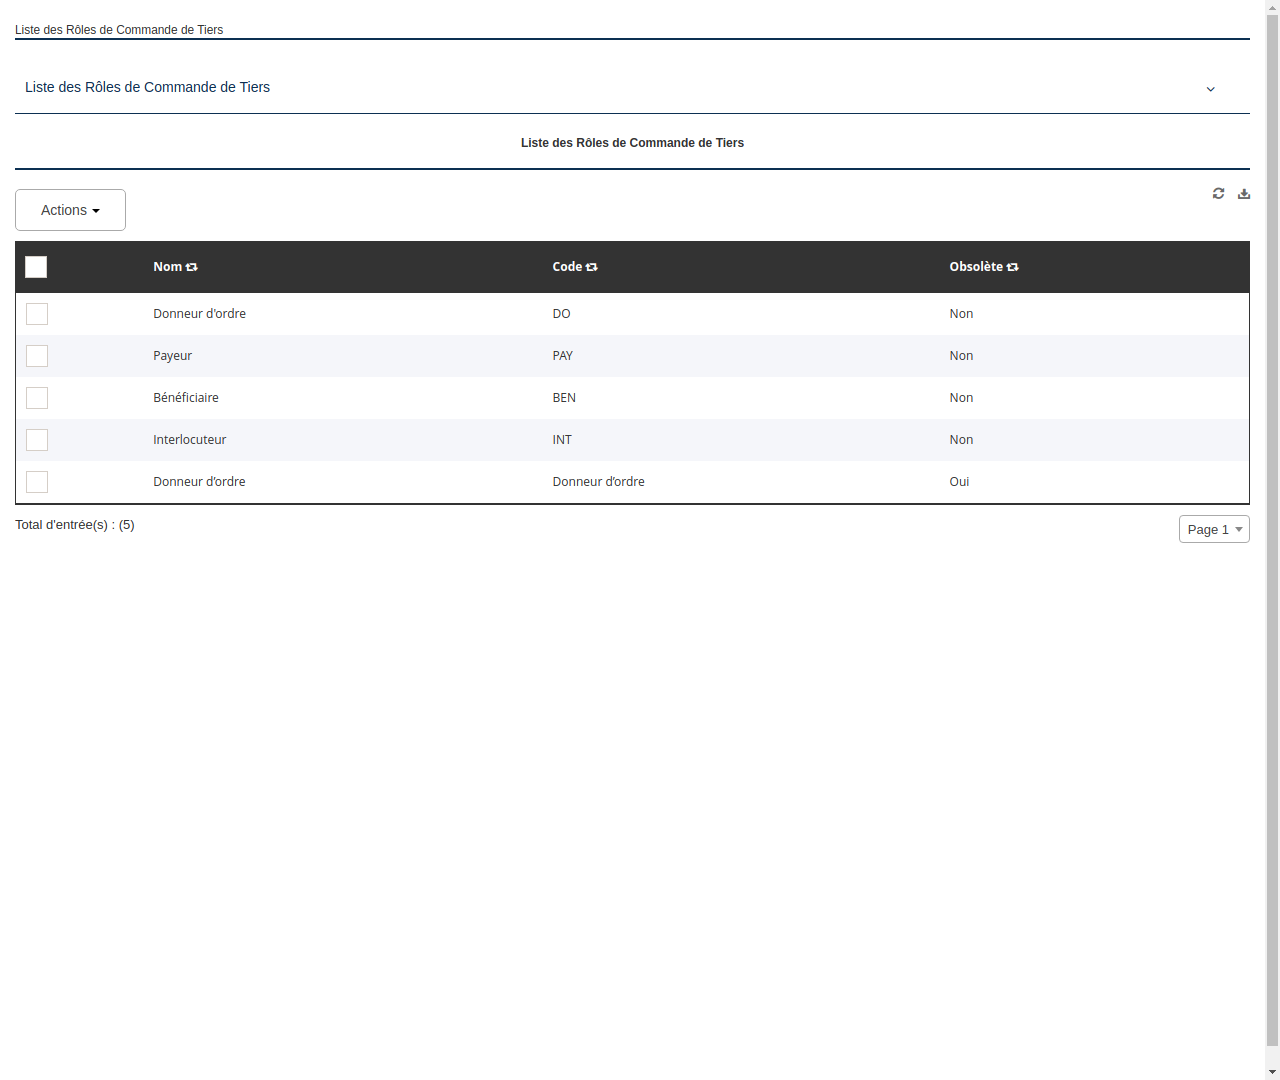Select the code BEN in the table
The width and height of the screenshot is (1280, 1080).
[564, 398]
